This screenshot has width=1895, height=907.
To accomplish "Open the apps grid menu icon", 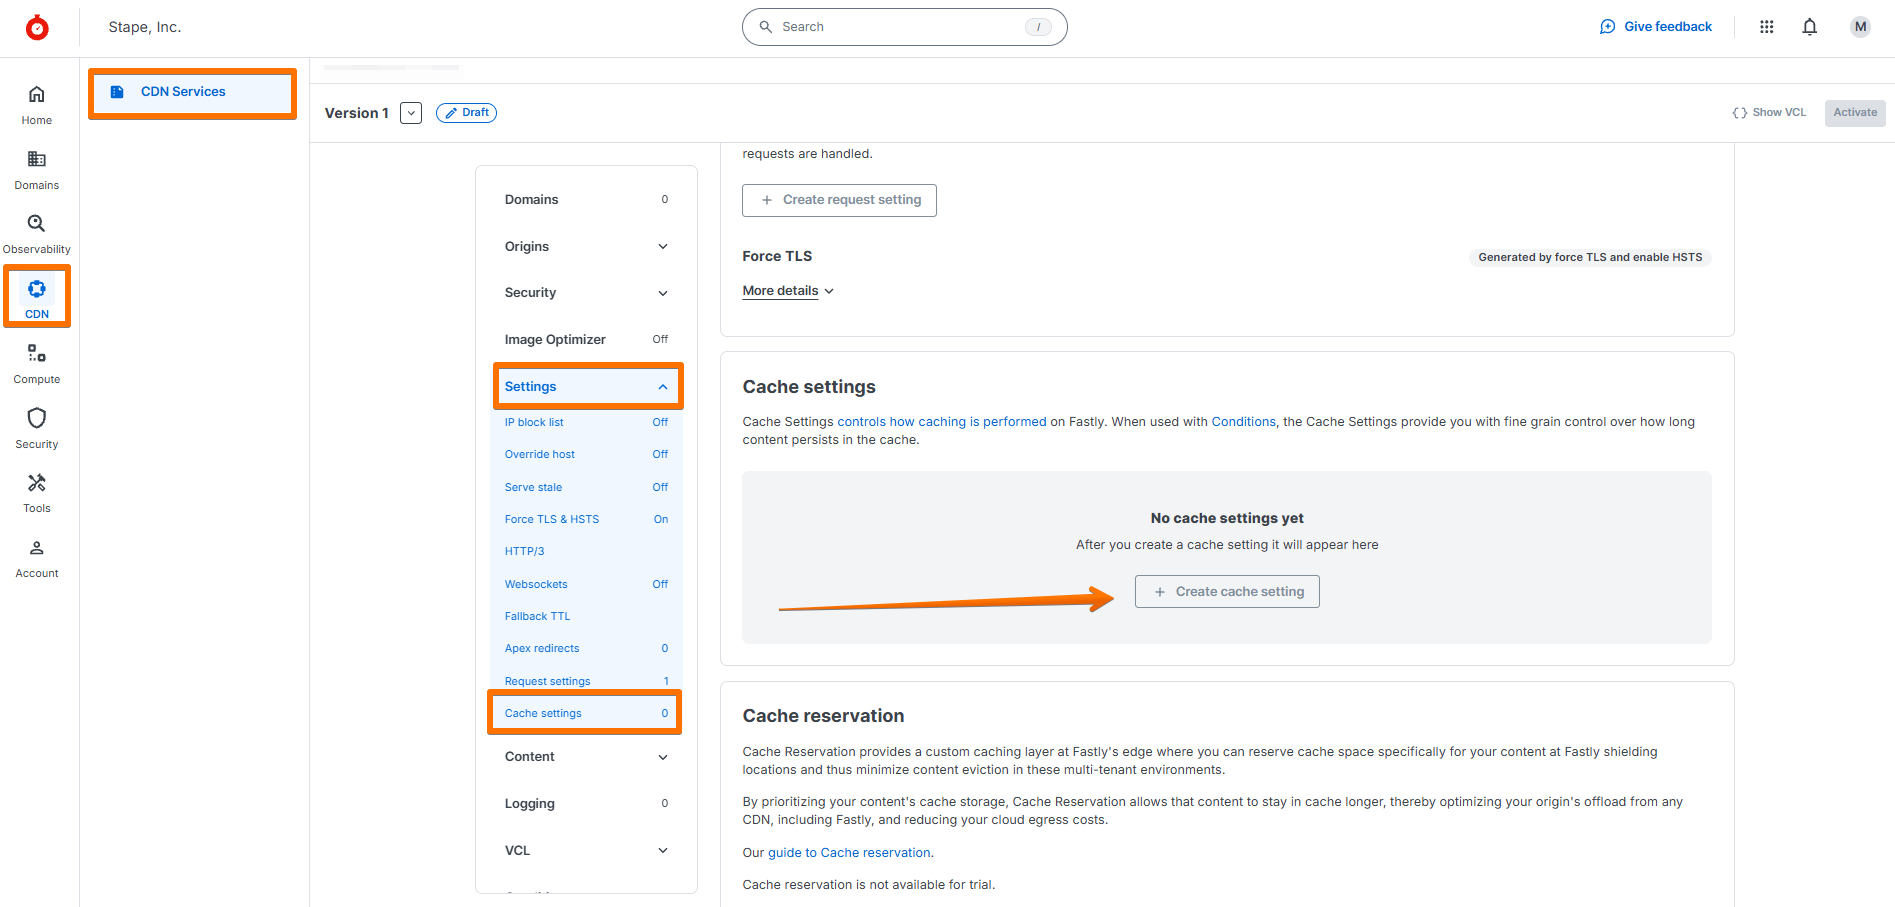I will point(1767,27).
